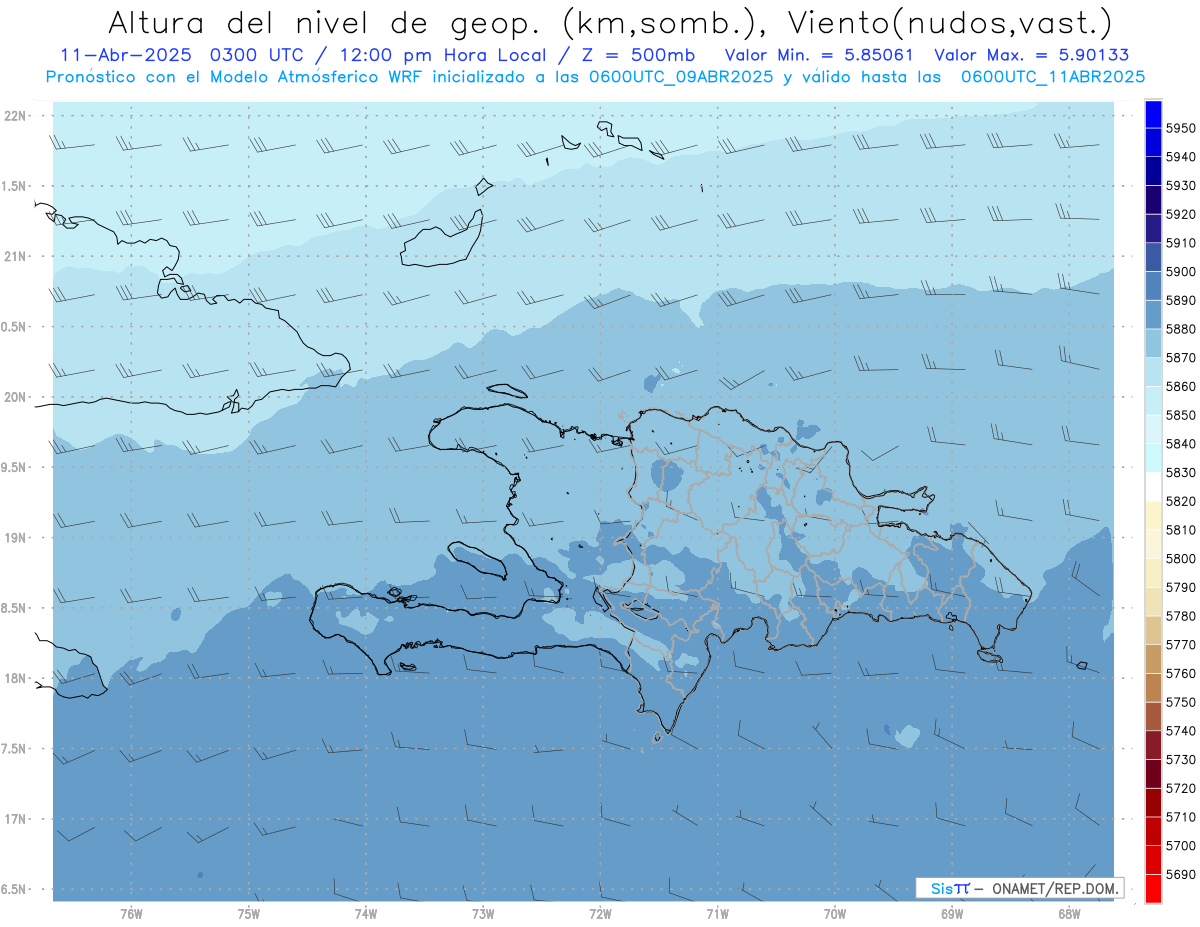The height and width of the screenshot is (927, 1200).
Task: Click 'Valor Max. = 5.90133' text
Action: pyautogui.click(x=1032, y=55)
